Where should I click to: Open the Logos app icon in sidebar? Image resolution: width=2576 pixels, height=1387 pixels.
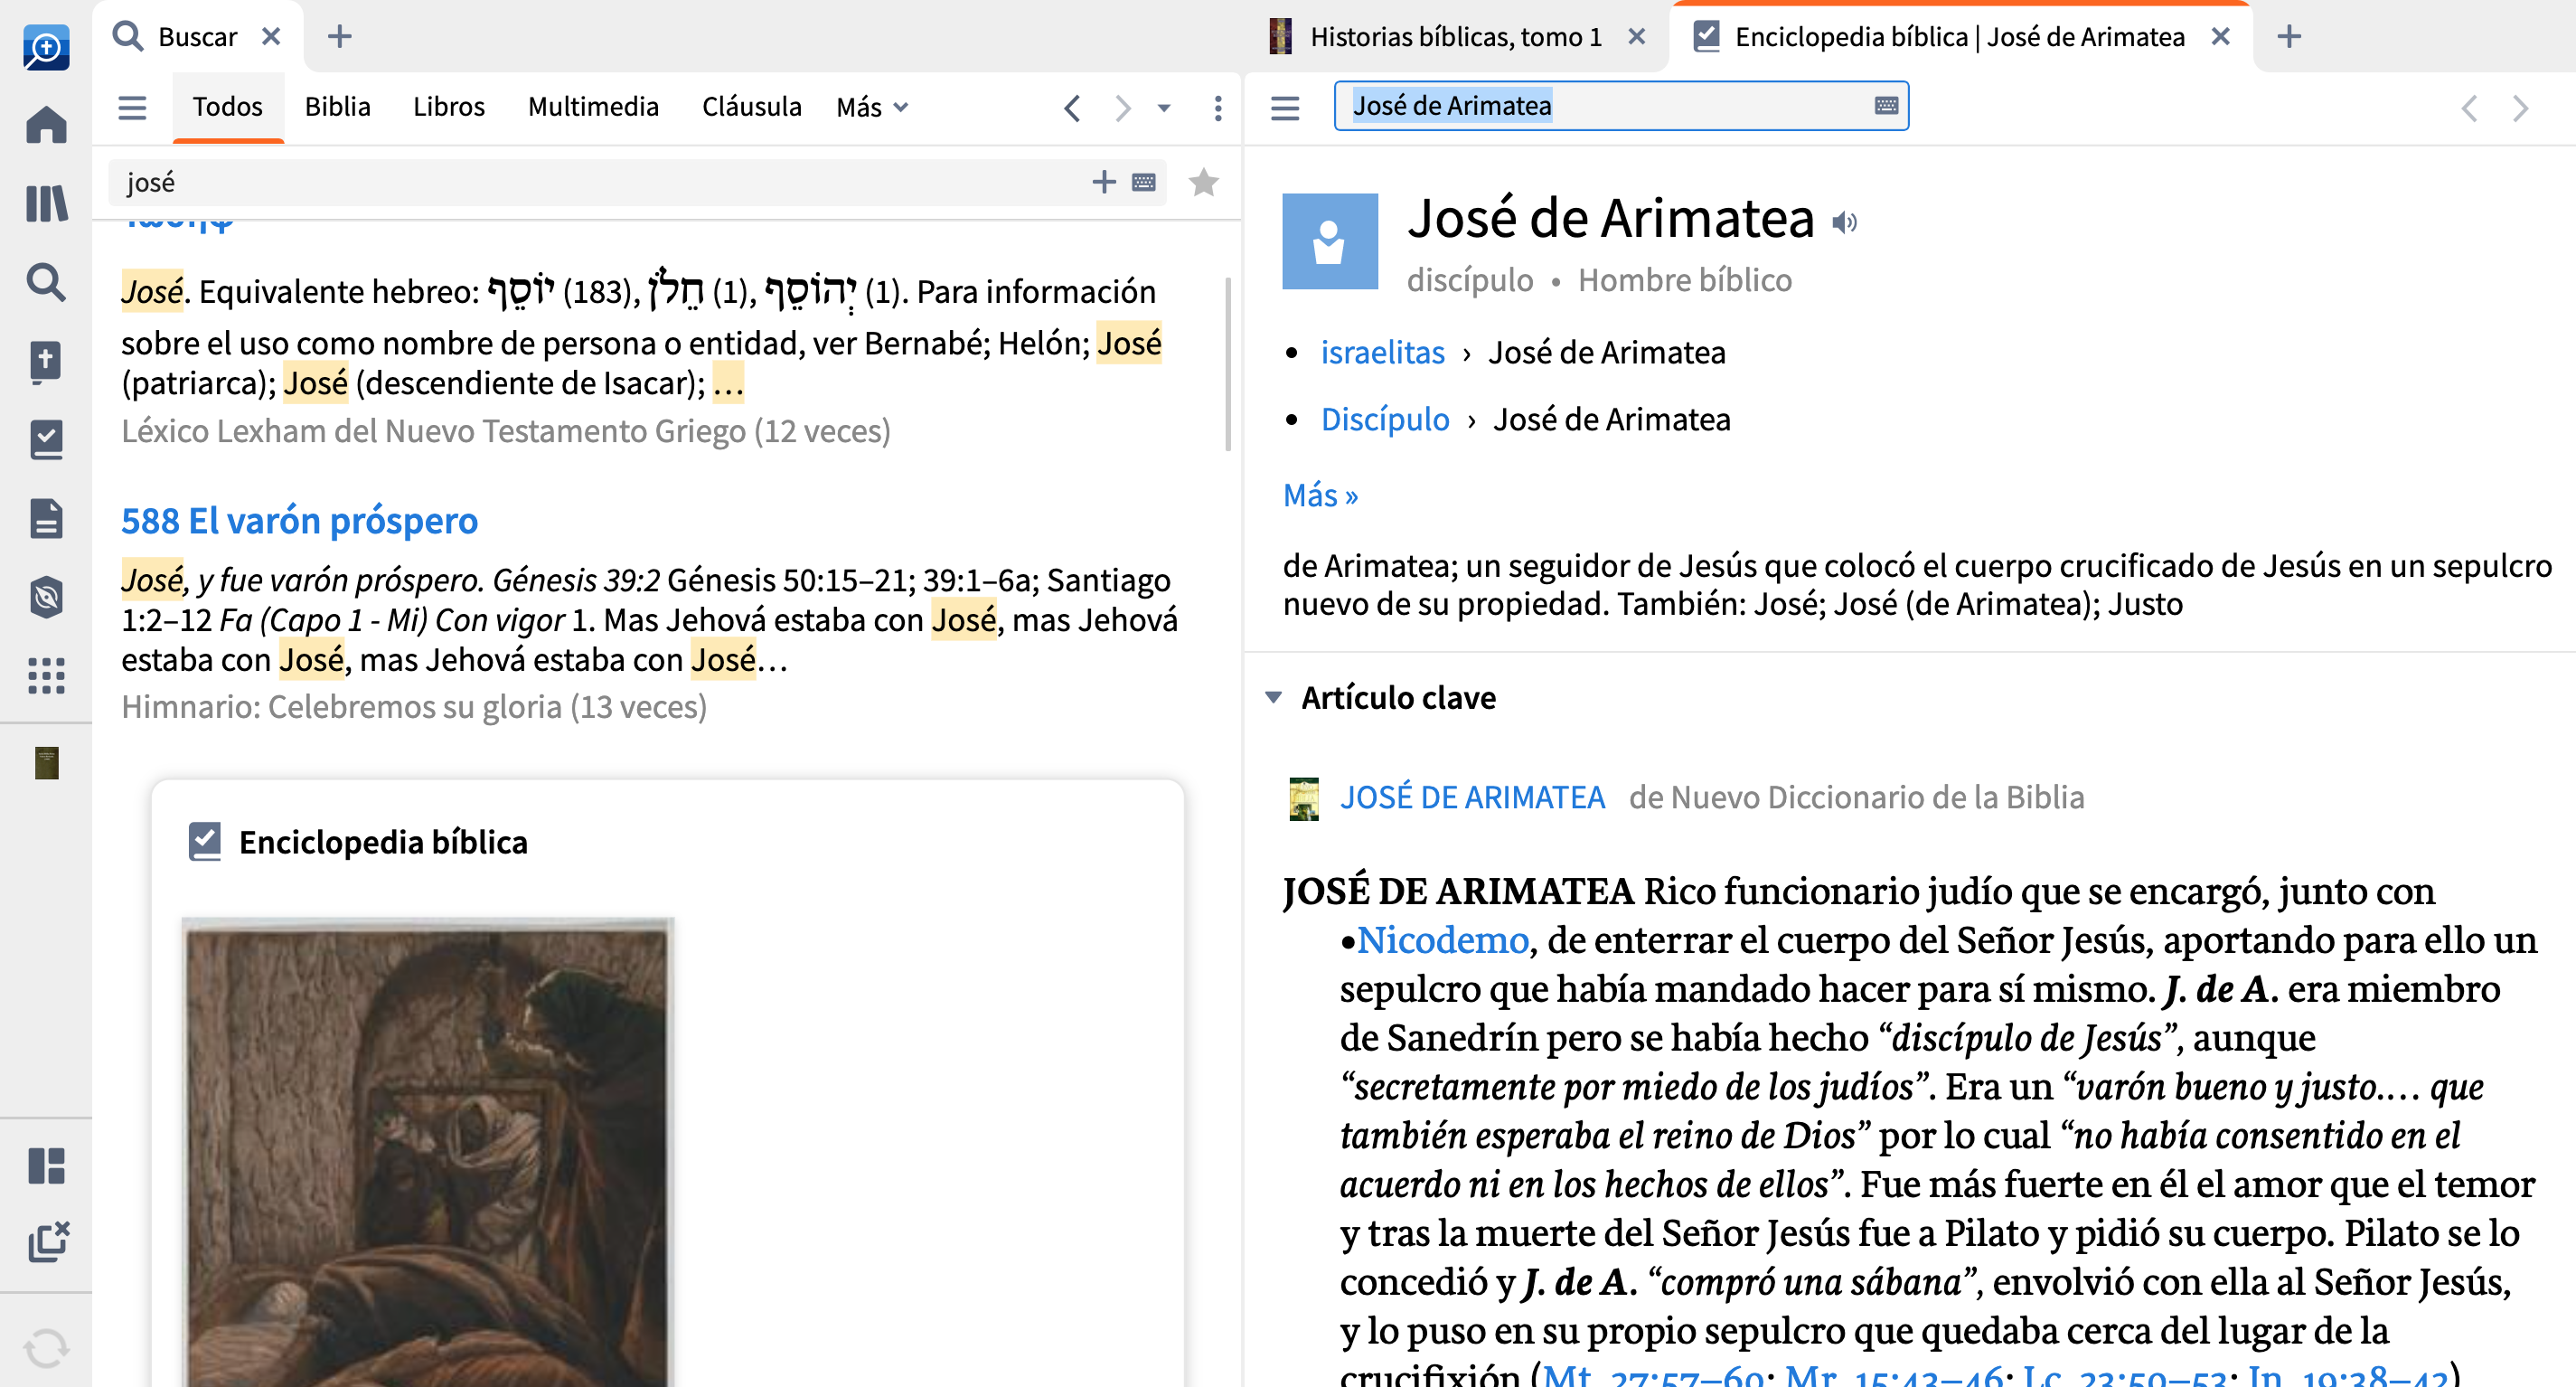[46, 47]
